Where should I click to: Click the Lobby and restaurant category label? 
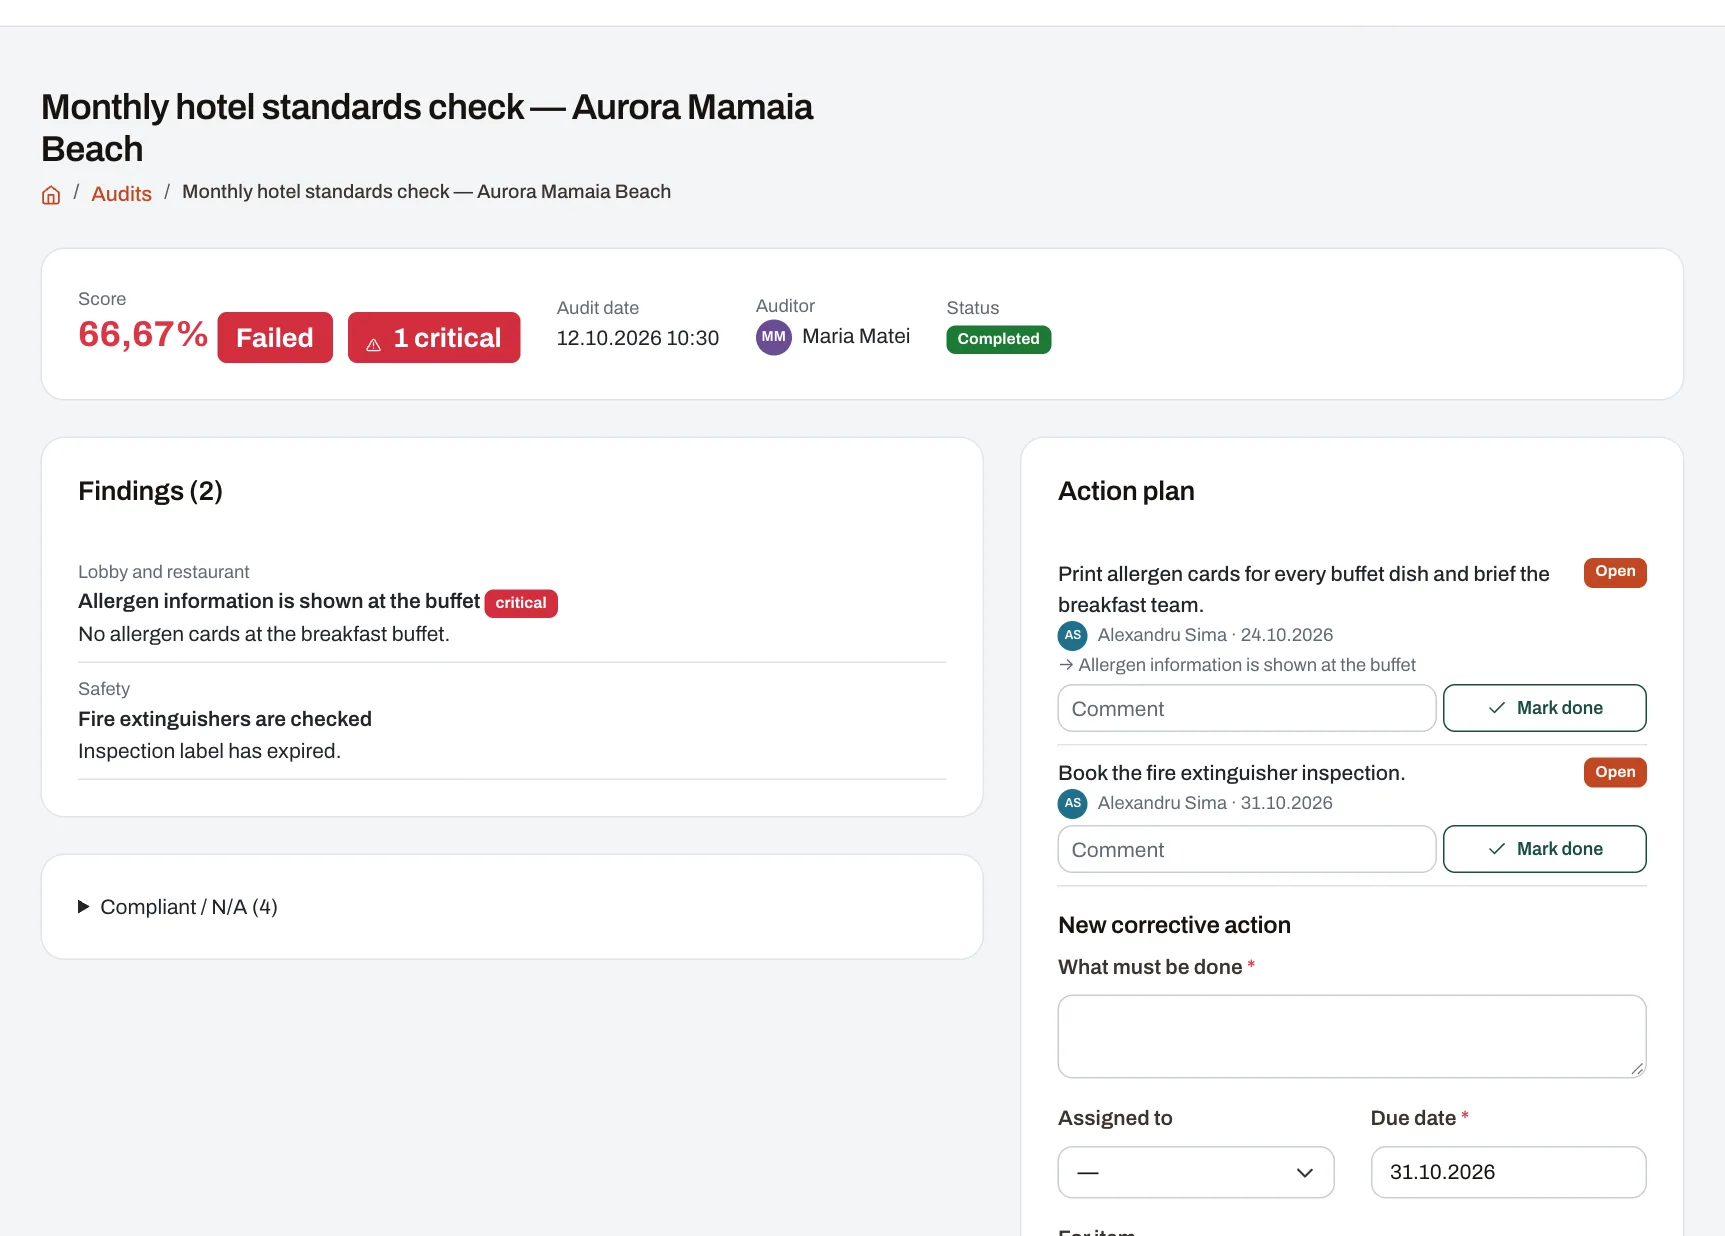164,572
